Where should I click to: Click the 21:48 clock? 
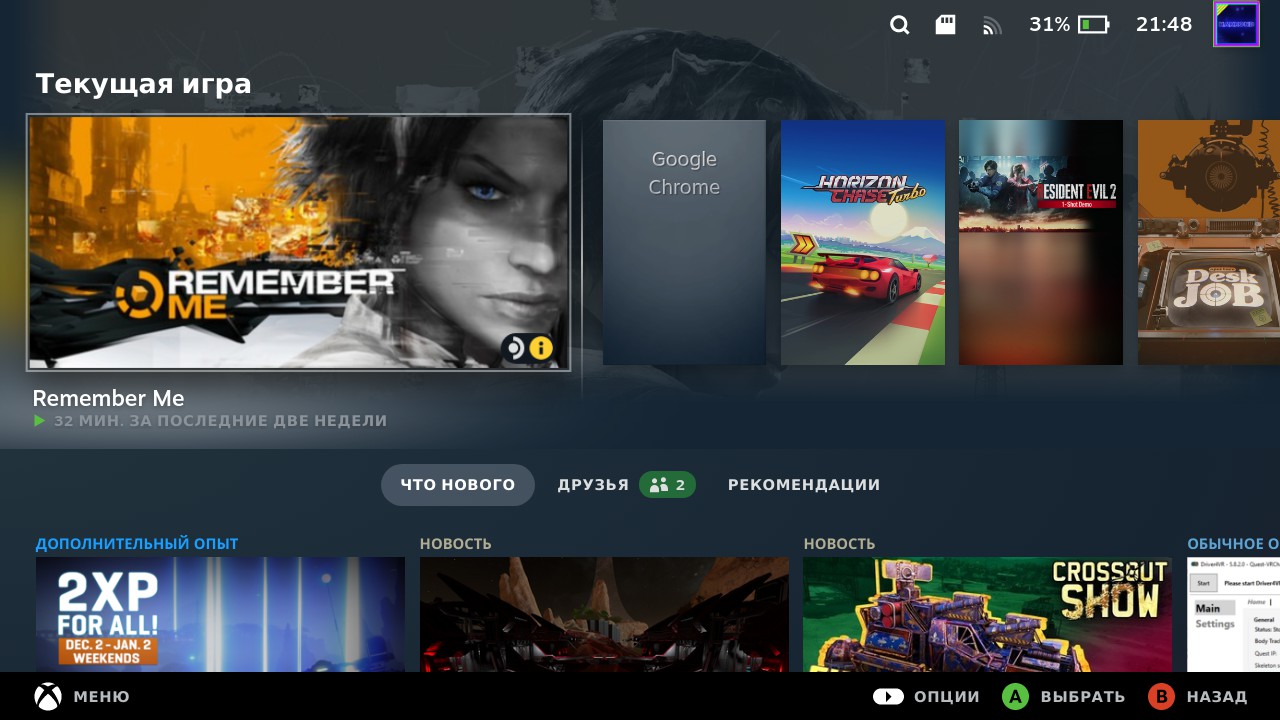[1164, 25]
